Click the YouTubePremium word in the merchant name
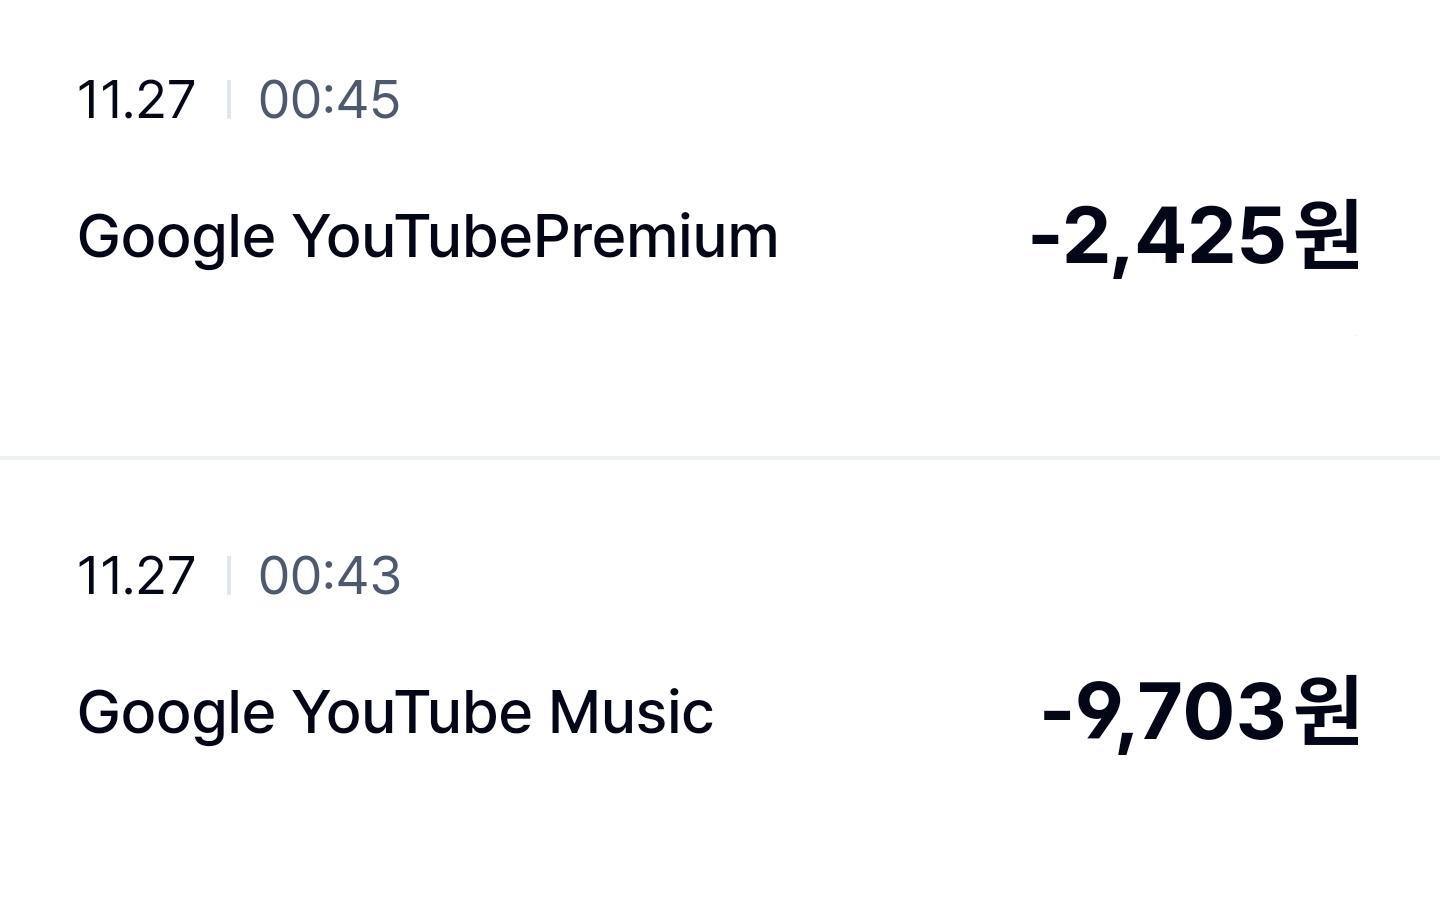The image size is (1440, 924). (x=535, y=237)
